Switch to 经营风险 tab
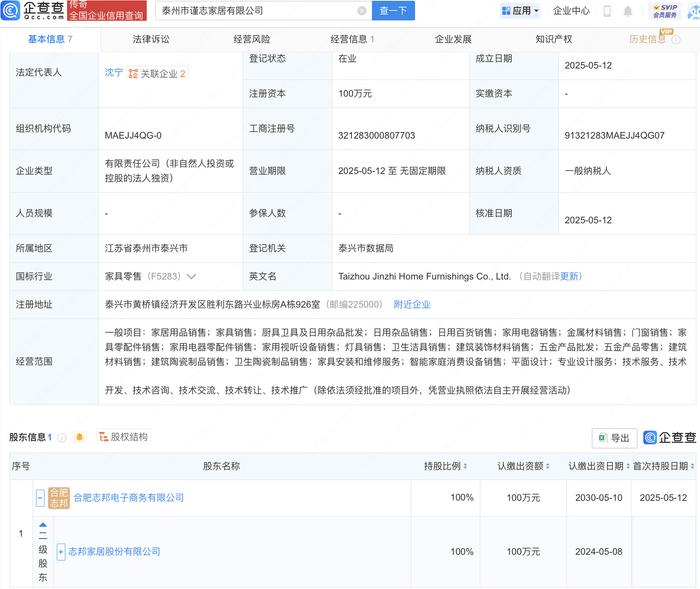The width and height of the screenshot is (700, 589). (252, 39)
